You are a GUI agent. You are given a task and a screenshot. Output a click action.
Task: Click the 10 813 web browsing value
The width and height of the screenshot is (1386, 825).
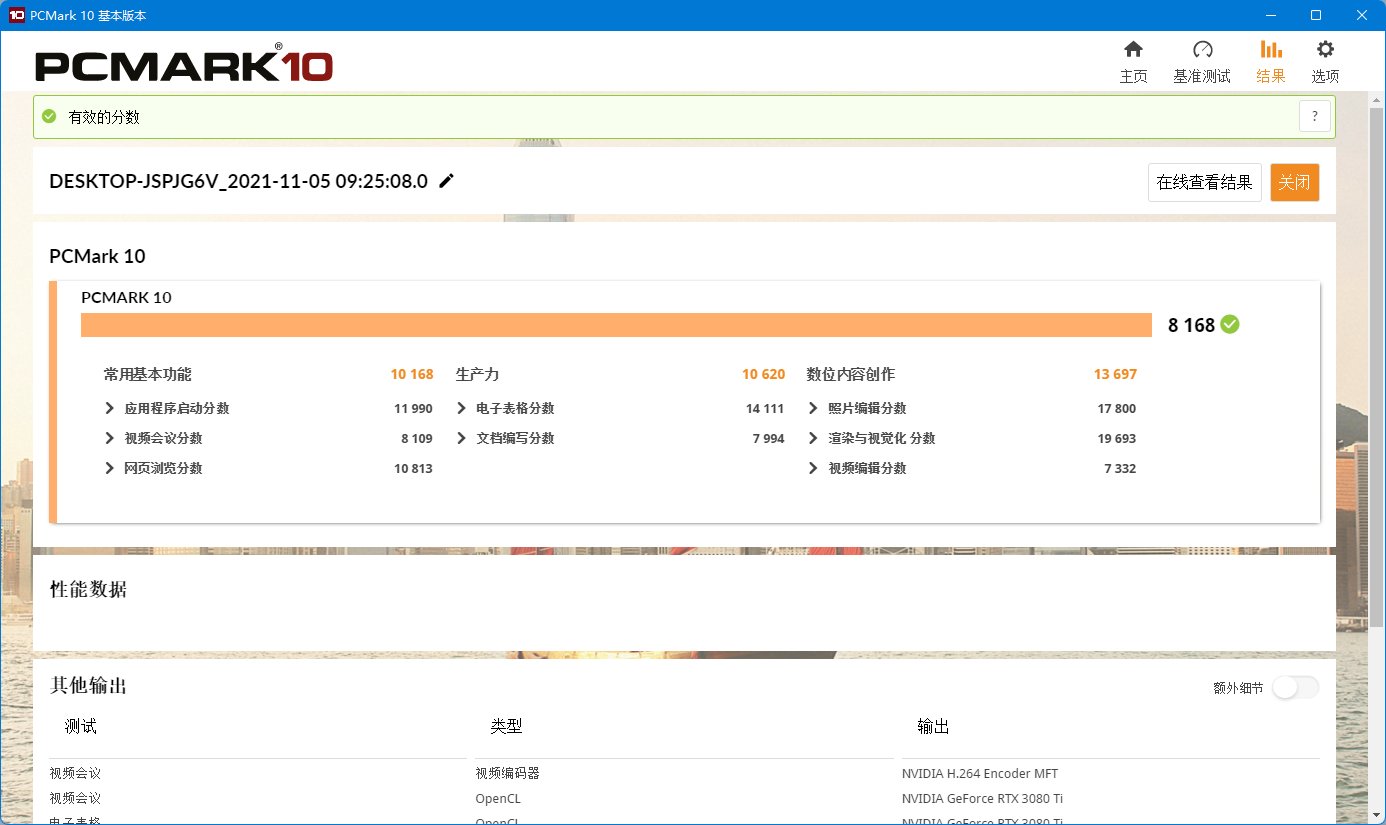point(413,468)
